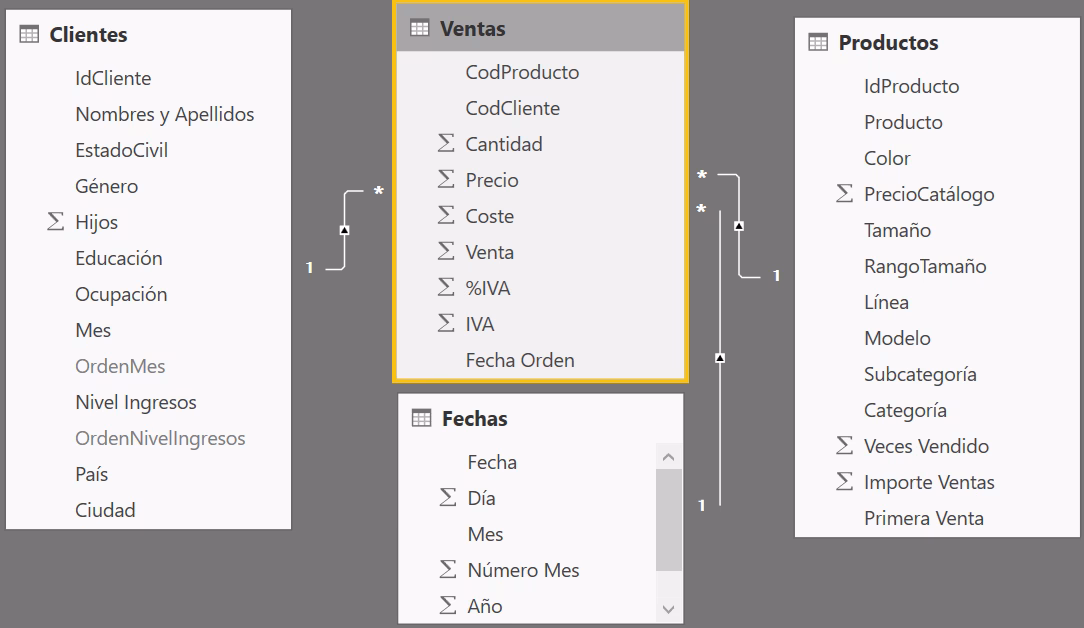Viewport: 1084px width, 628px height.
Task: Select hidden OrdenNivelIngresos field
Action: (160, 438)
